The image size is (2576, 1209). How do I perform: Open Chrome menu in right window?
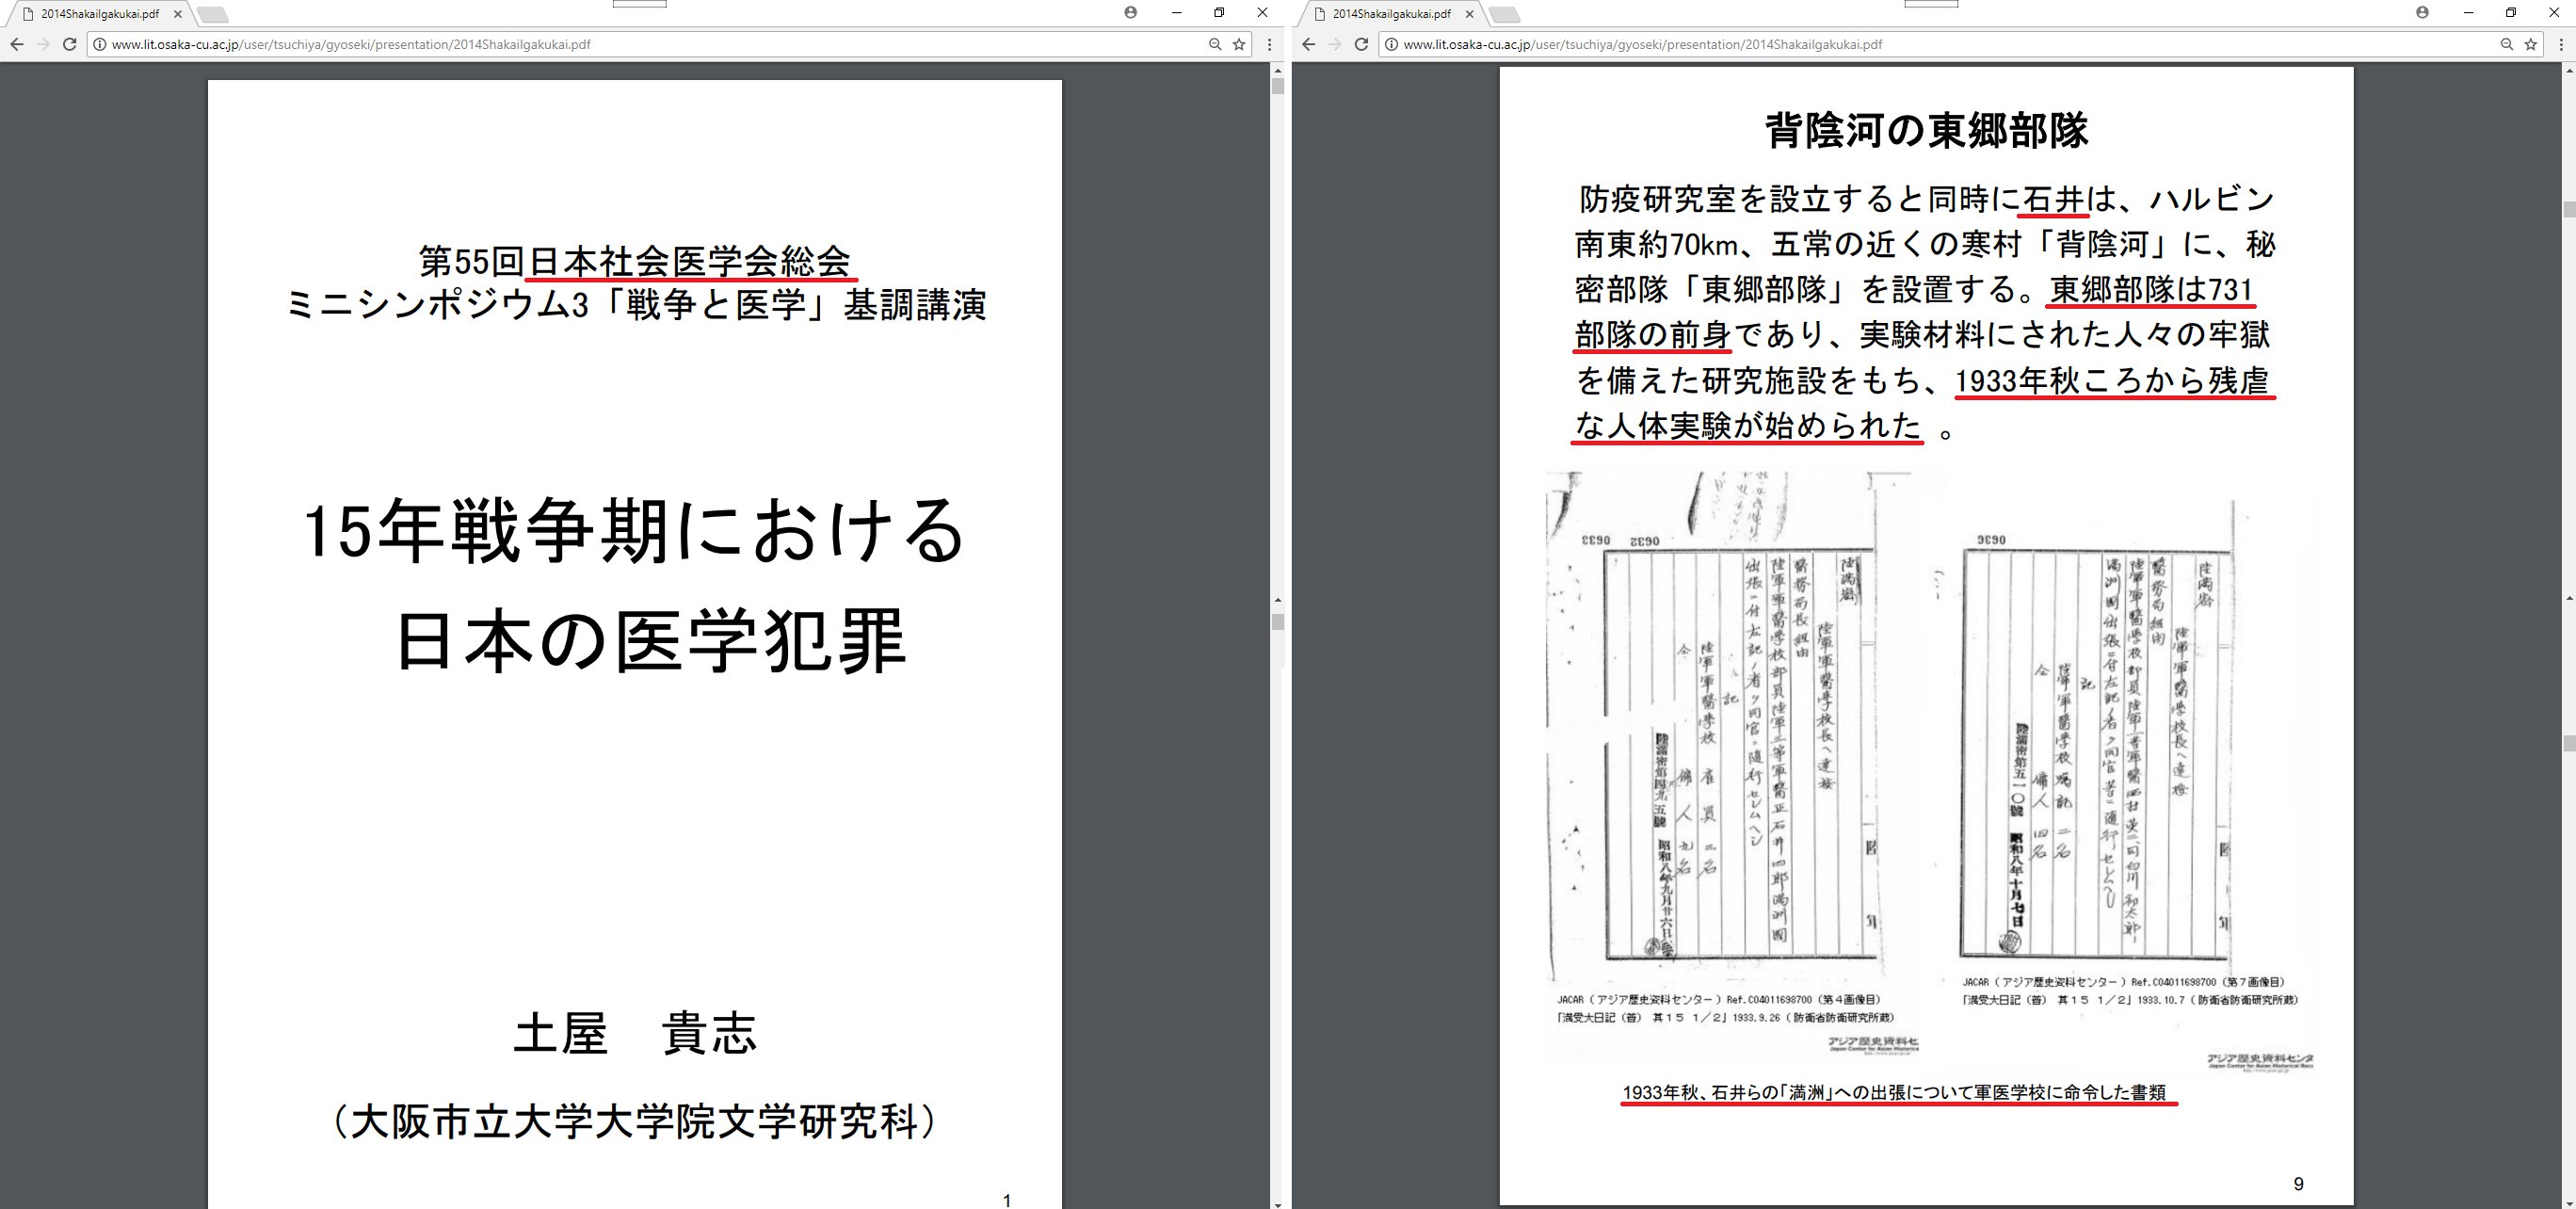[2561, 44]
